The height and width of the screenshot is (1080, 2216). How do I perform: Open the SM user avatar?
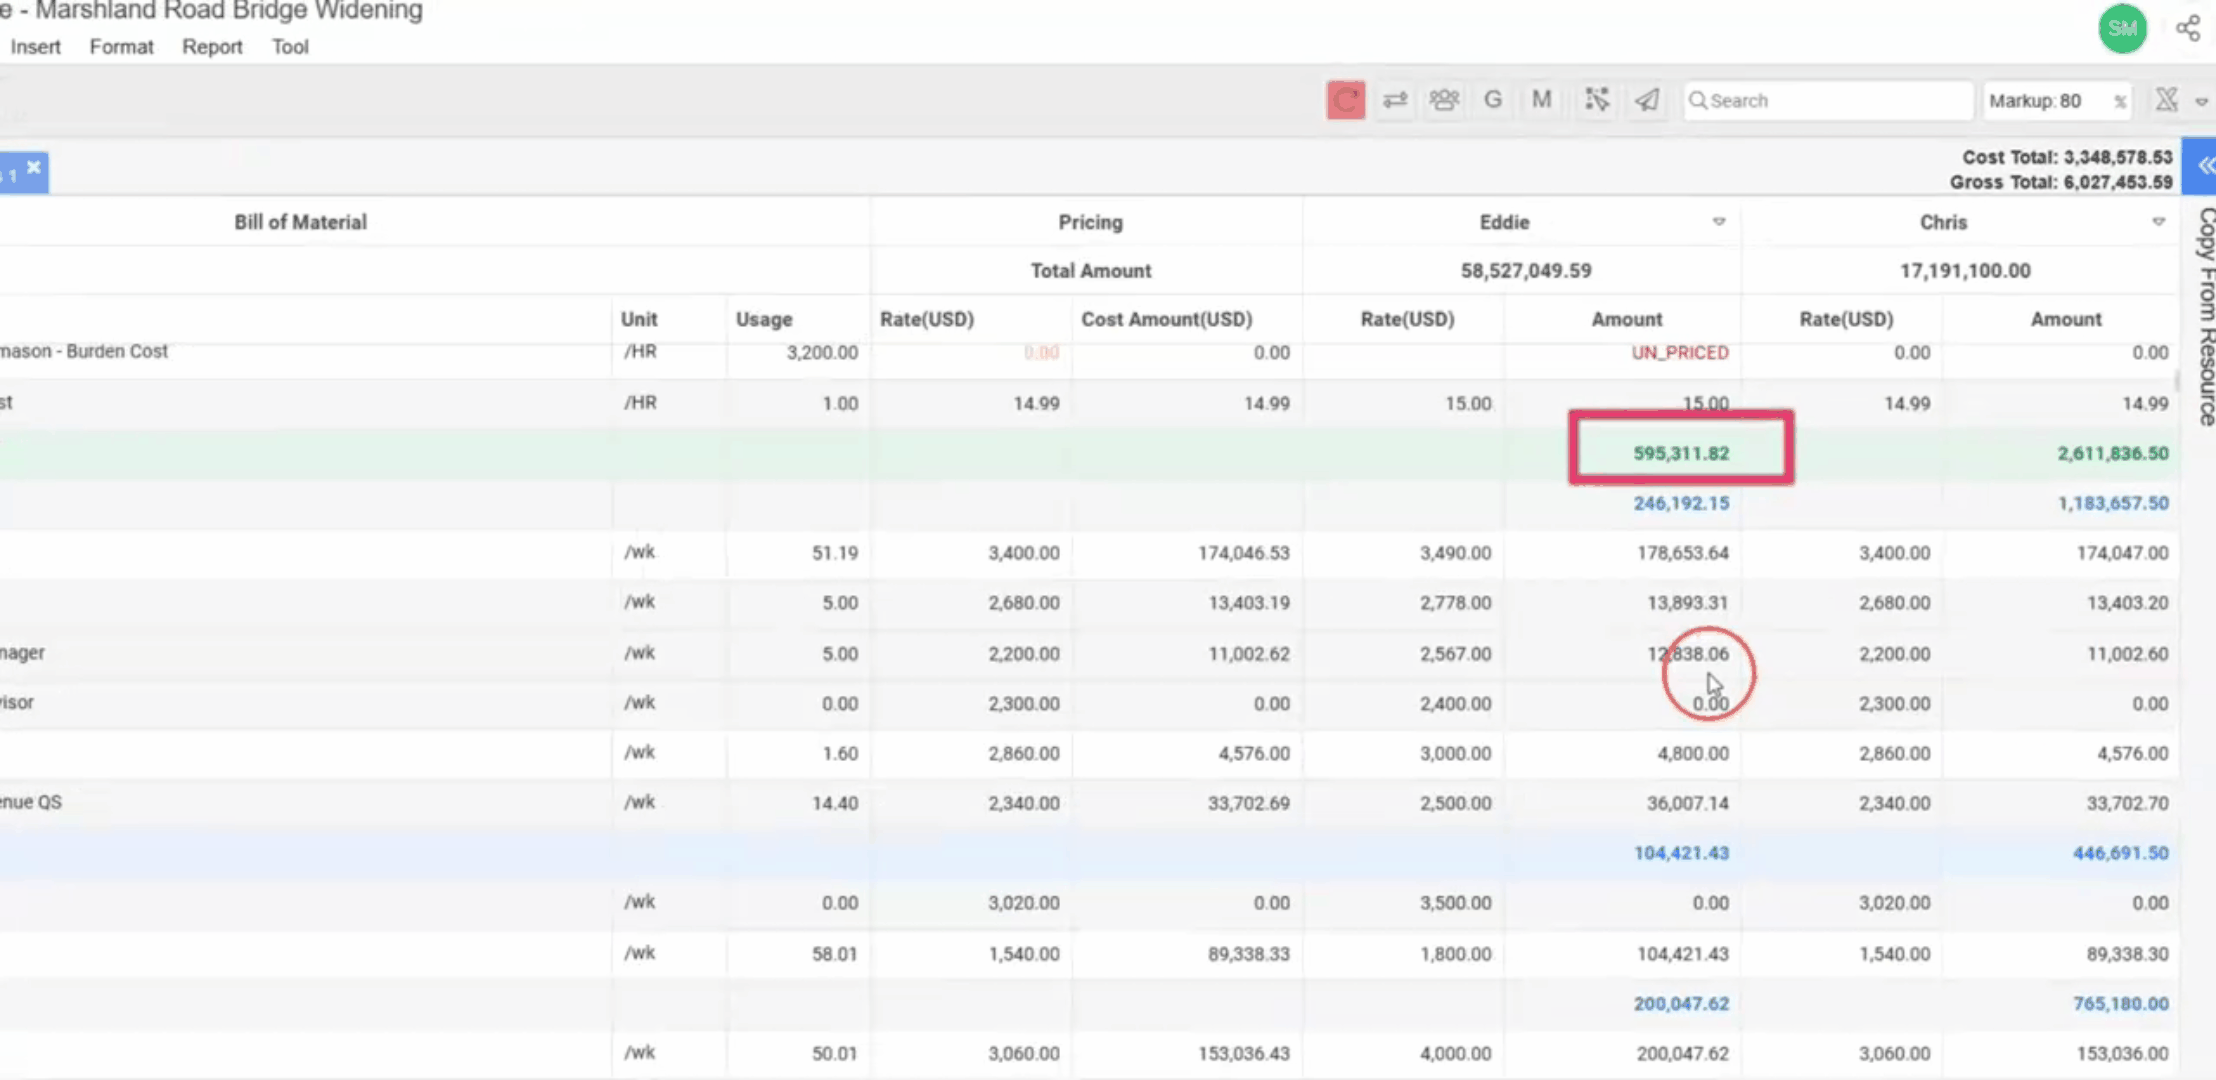(2122, 29)
